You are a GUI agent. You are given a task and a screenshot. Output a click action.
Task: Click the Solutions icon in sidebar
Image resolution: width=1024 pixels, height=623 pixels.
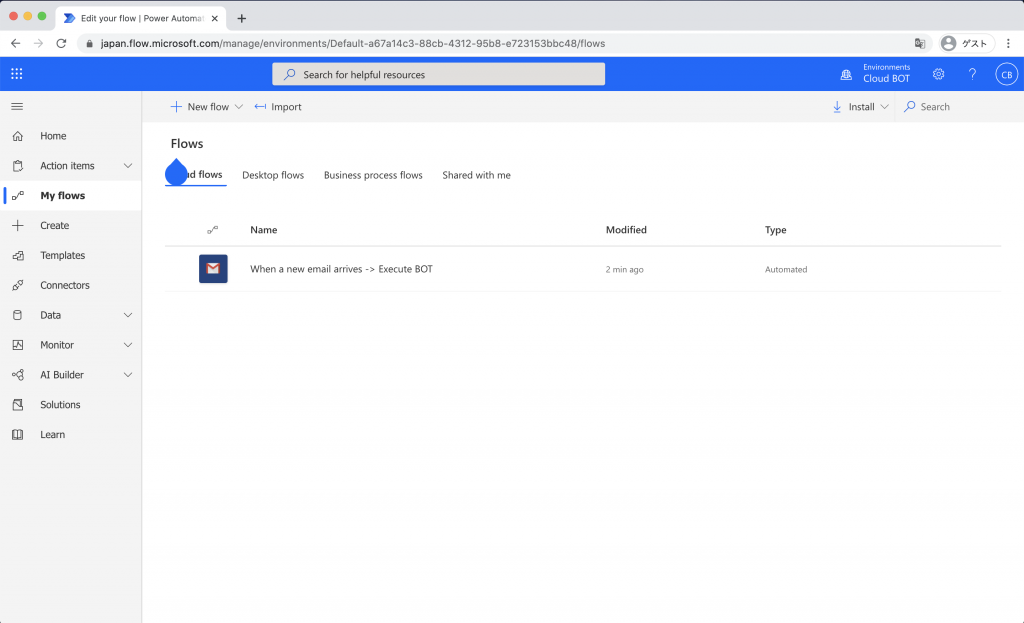coord(18,405)
